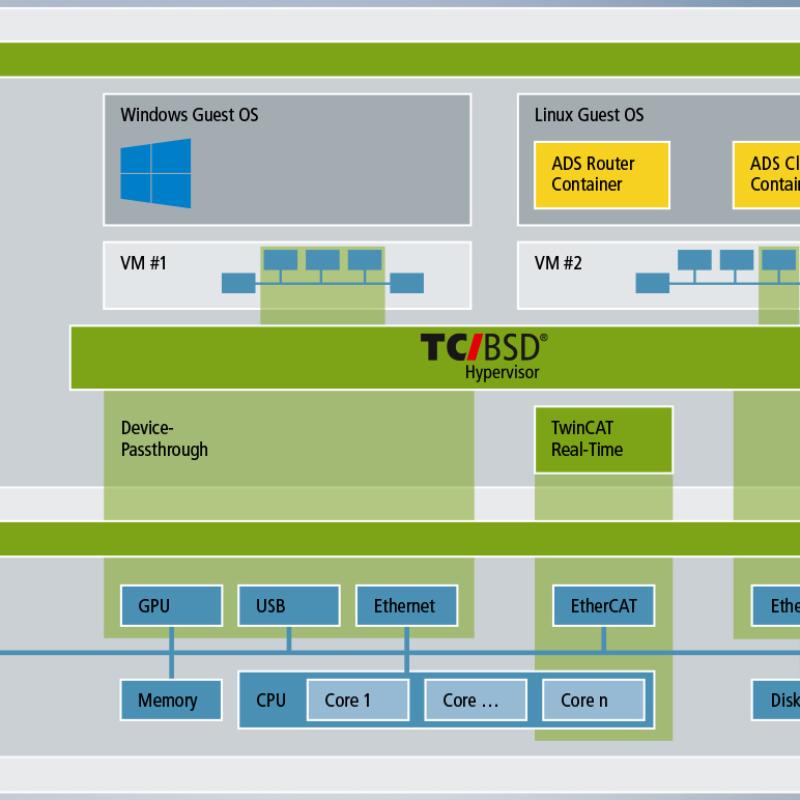Click the Linux Guest OS label

click(x=589, y=115)
